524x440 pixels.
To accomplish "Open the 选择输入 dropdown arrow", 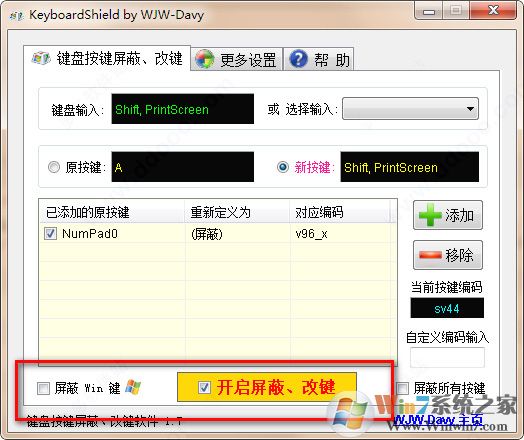I will (x=470, y=109).
